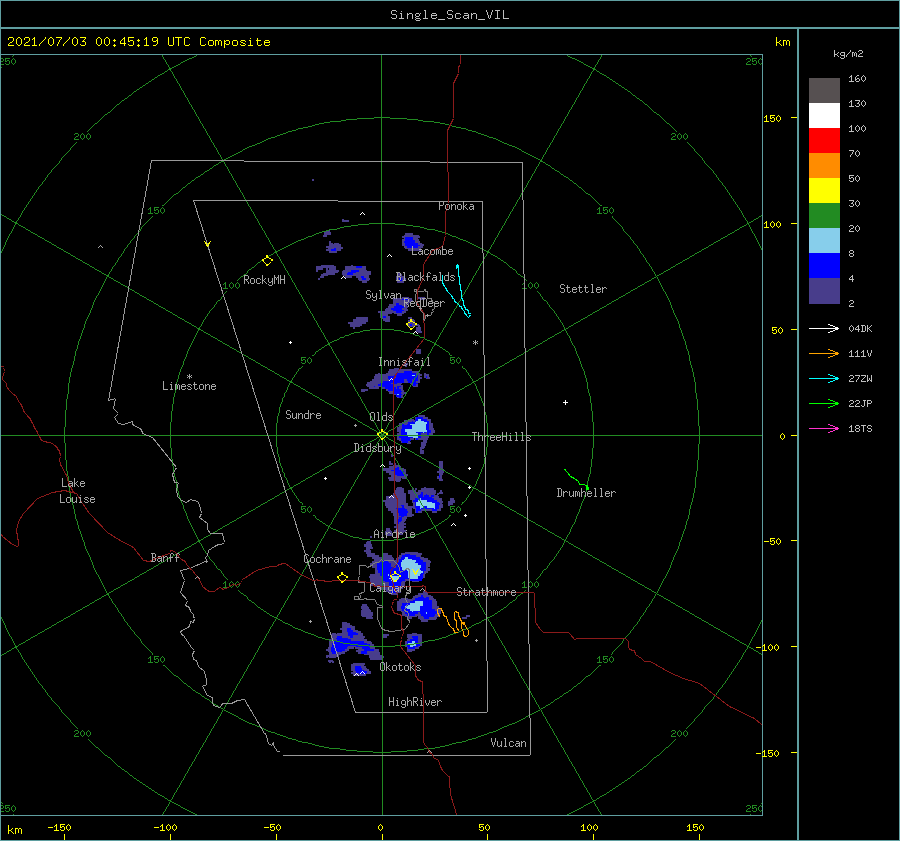The image size is (900, 841).
Task: Click the Lake Louise label
Action: (77, 491)
